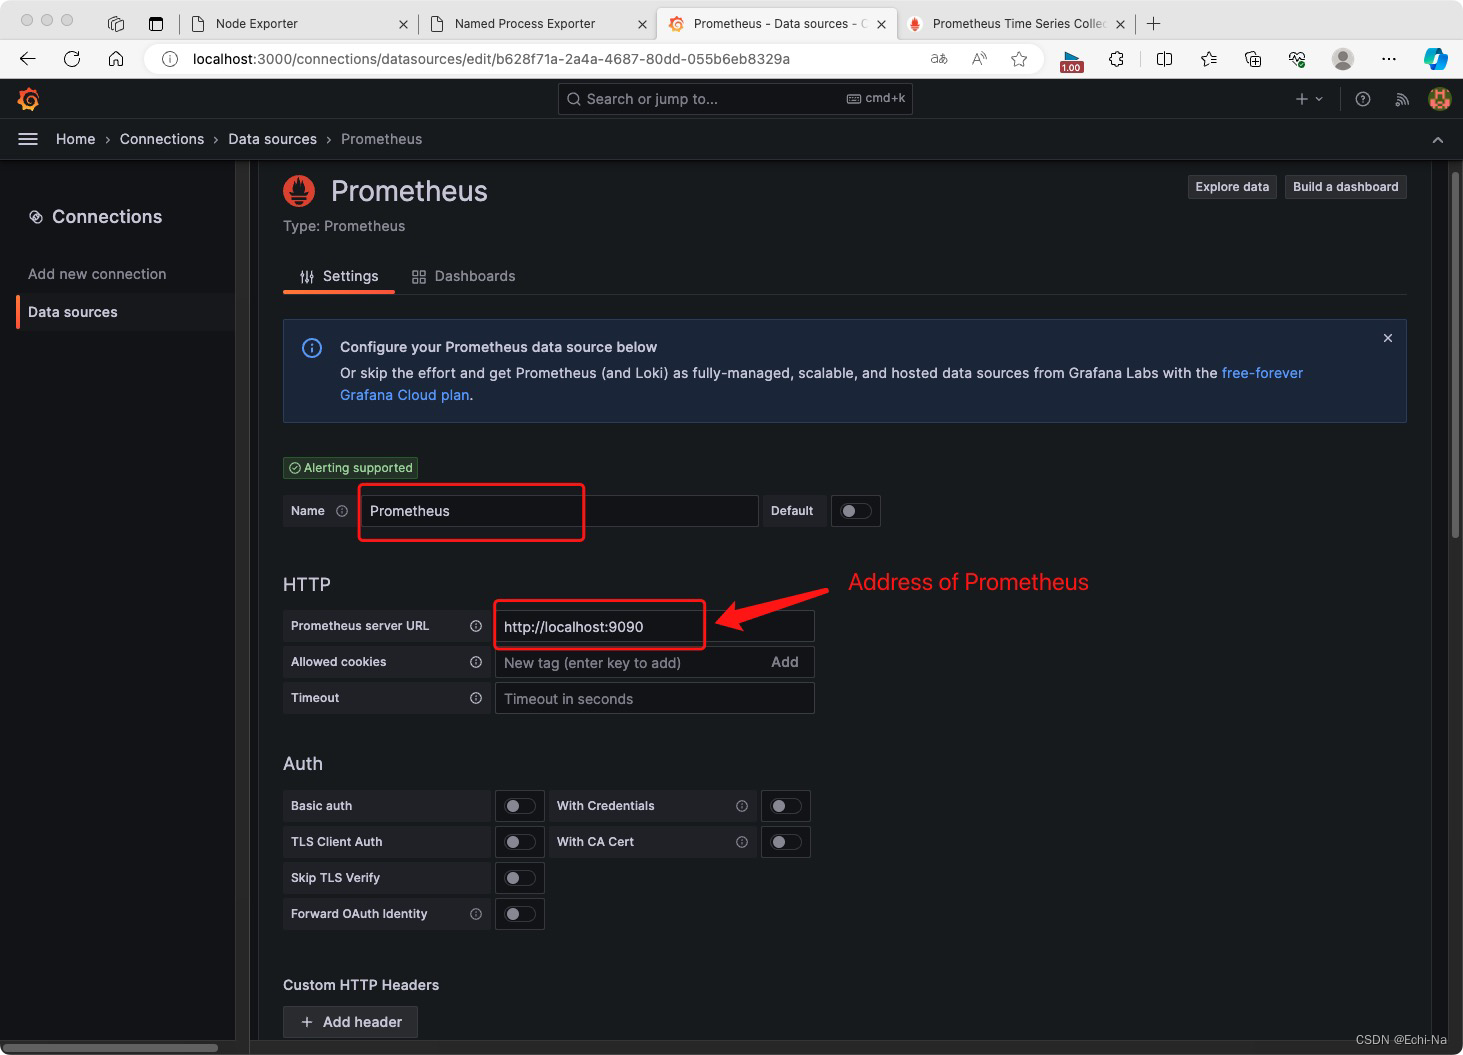The width and height of the screenshot is (1463, 1055).
Task: Open translate icon in address bar
Action: tap(939, 59)
